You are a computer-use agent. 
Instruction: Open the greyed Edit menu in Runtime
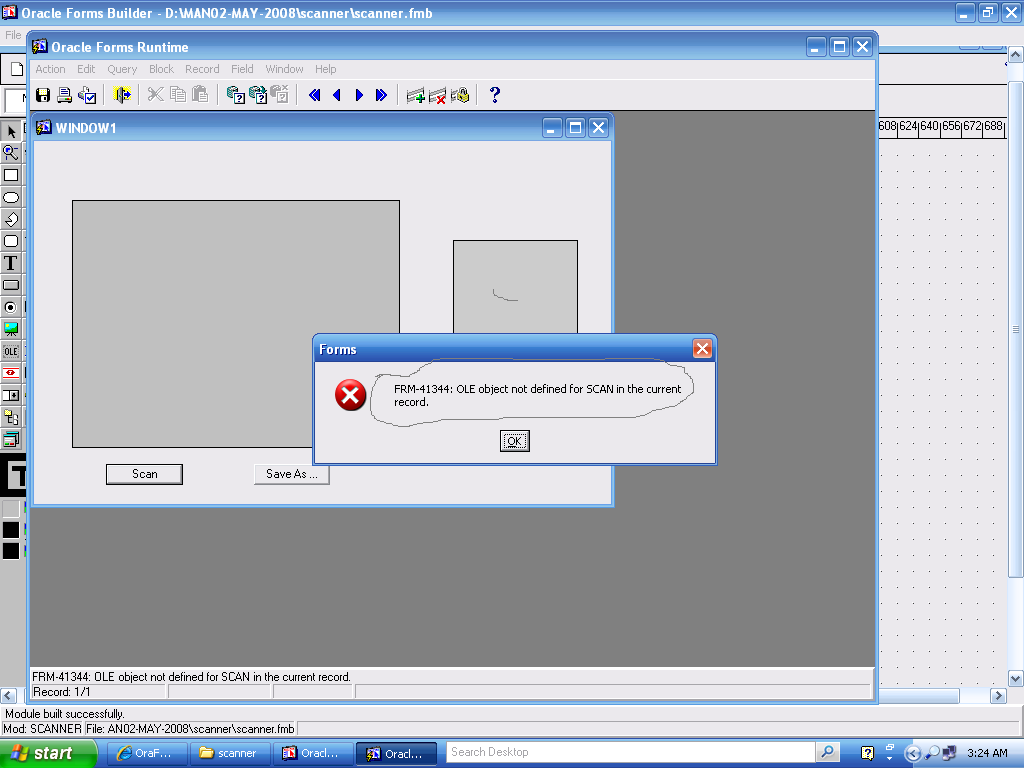[86, 69]
